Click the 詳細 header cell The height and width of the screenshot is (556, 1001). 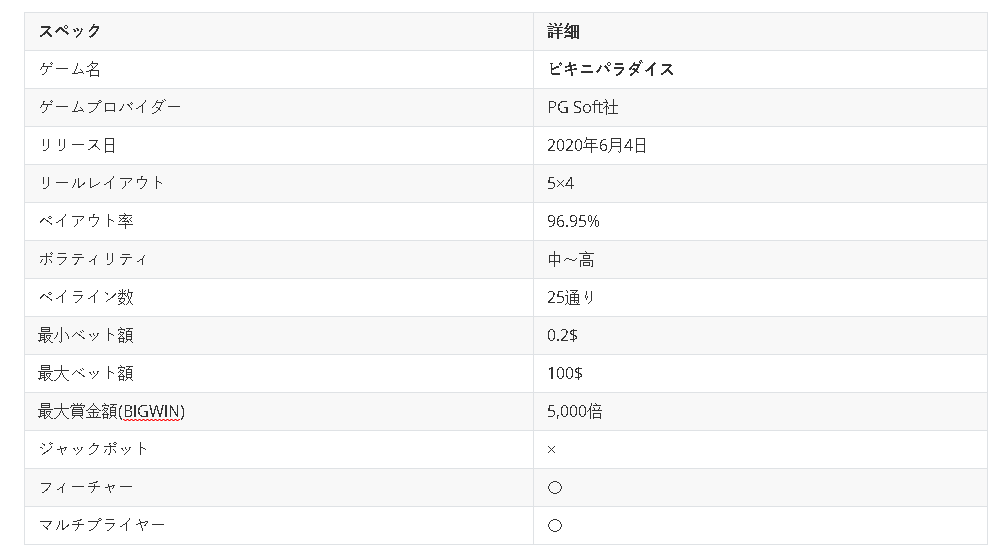(563, 31)
